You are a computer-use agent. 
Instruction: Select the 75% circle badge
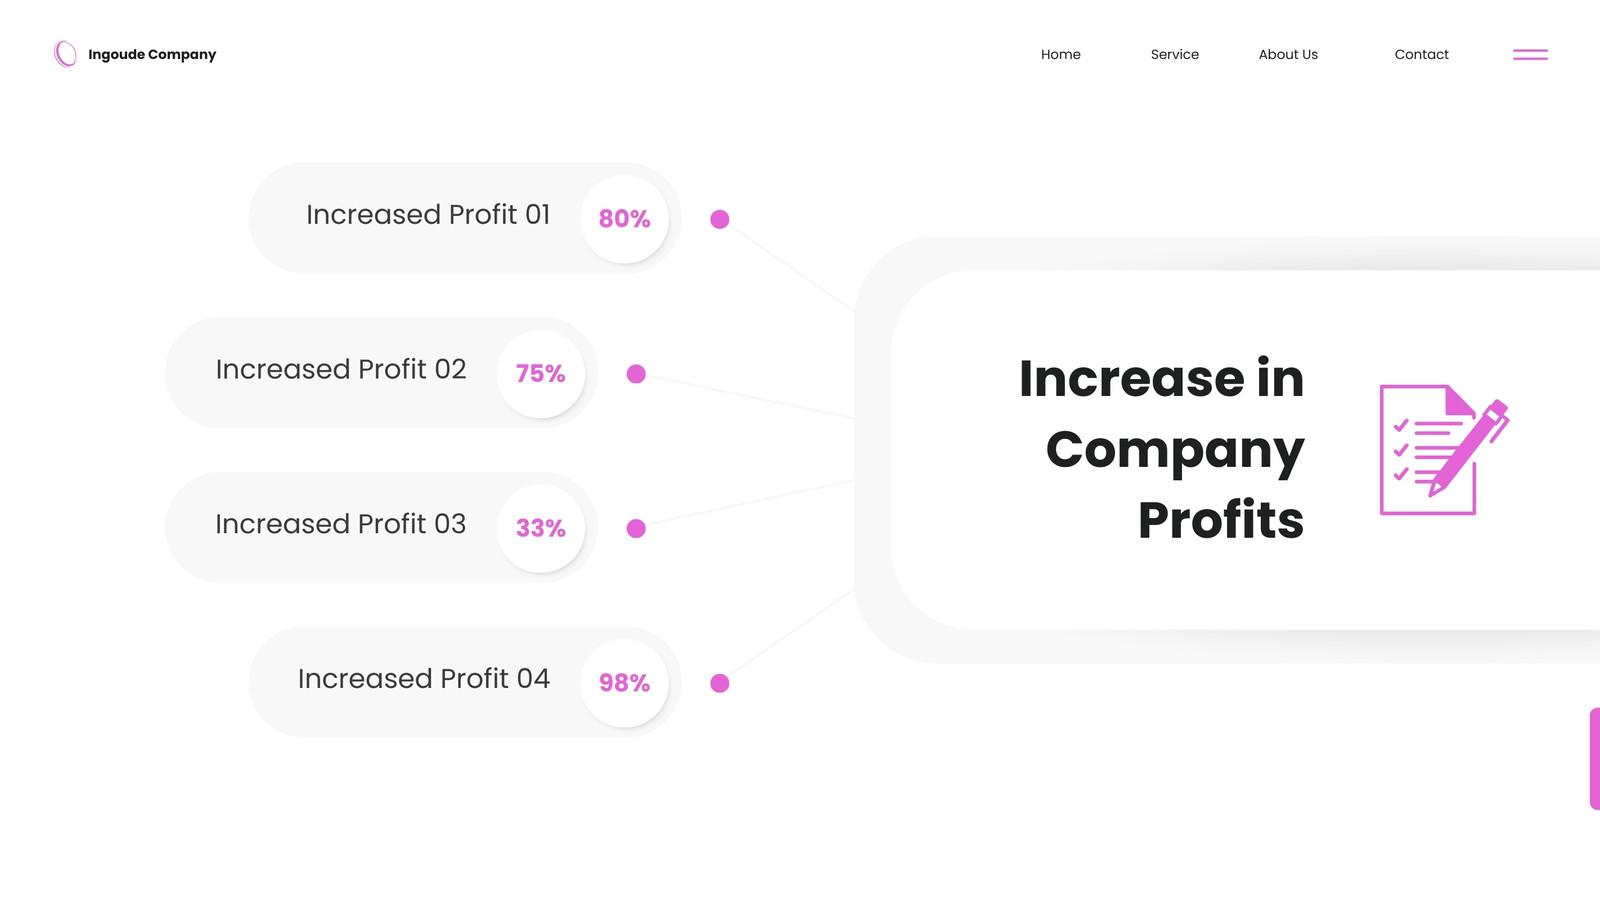(x=540, y=374)
